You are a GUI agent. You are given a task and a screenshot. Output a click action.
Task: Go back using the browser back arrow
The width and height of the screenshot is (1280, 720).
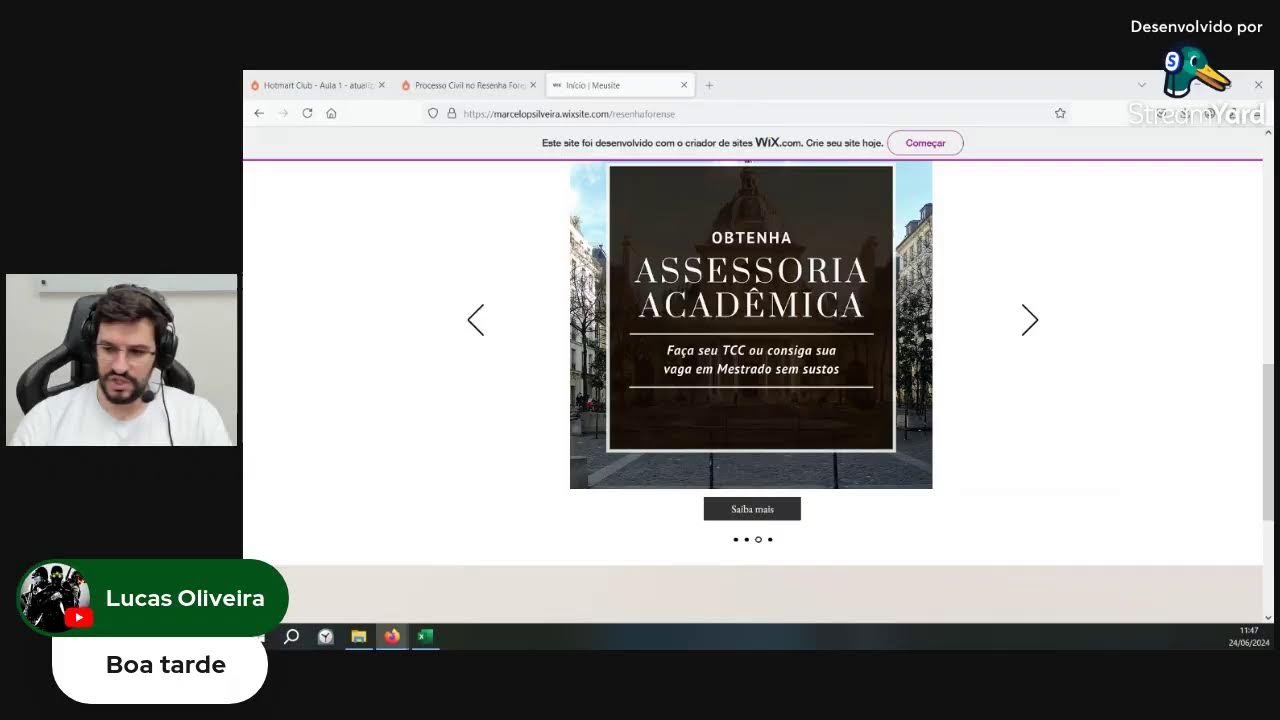click(x=259, y=113)
